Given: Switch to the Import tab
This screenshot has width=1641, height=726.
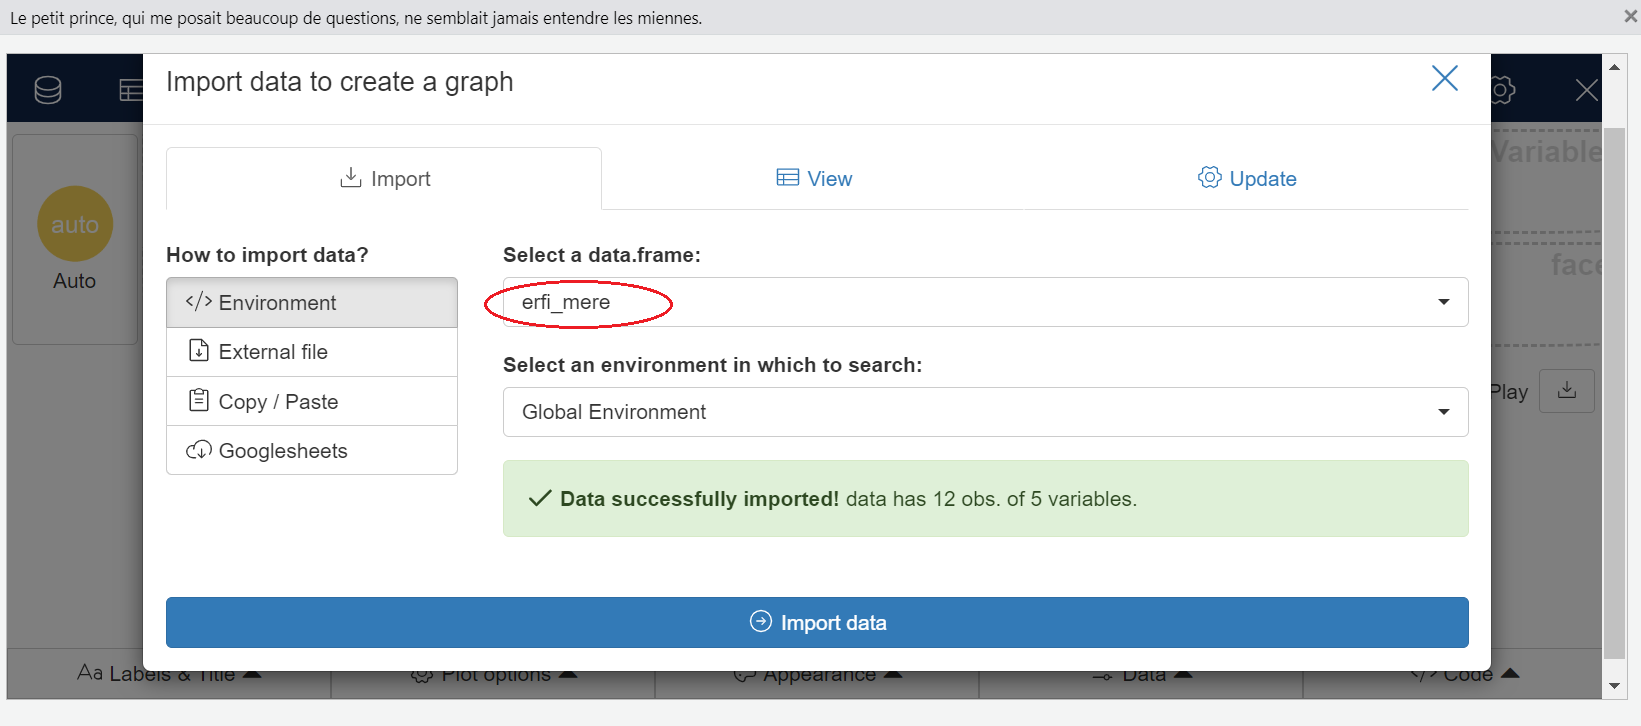Looking at the screenshot, I should (x=385, y=179).
